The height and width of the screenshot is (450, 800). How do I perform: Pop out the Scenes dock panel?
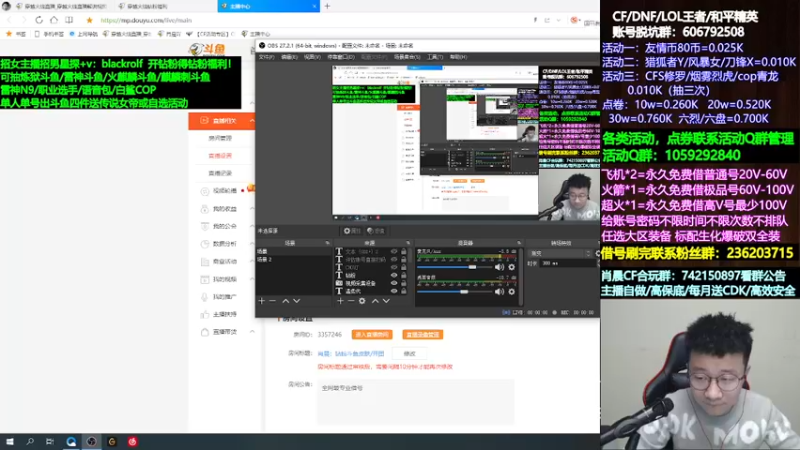(328, 243)
